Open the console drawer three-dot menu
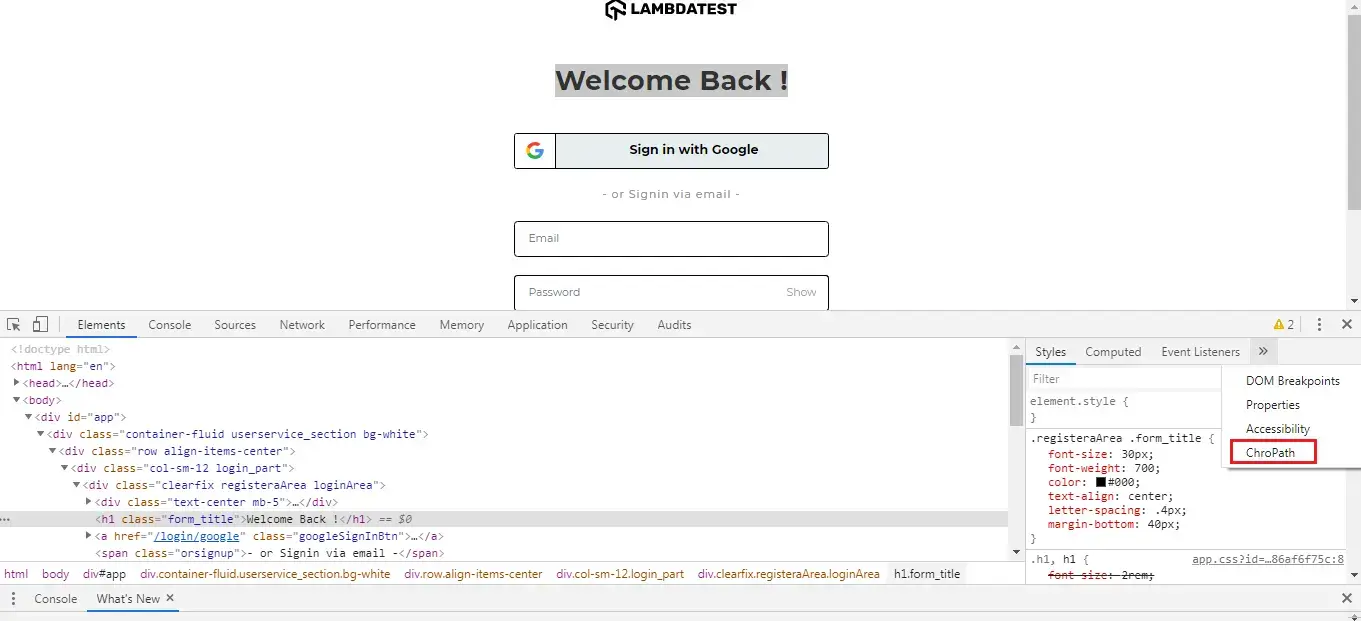Image resolution: width=1361 pixels, height=621 pixels. click(14, 599)
